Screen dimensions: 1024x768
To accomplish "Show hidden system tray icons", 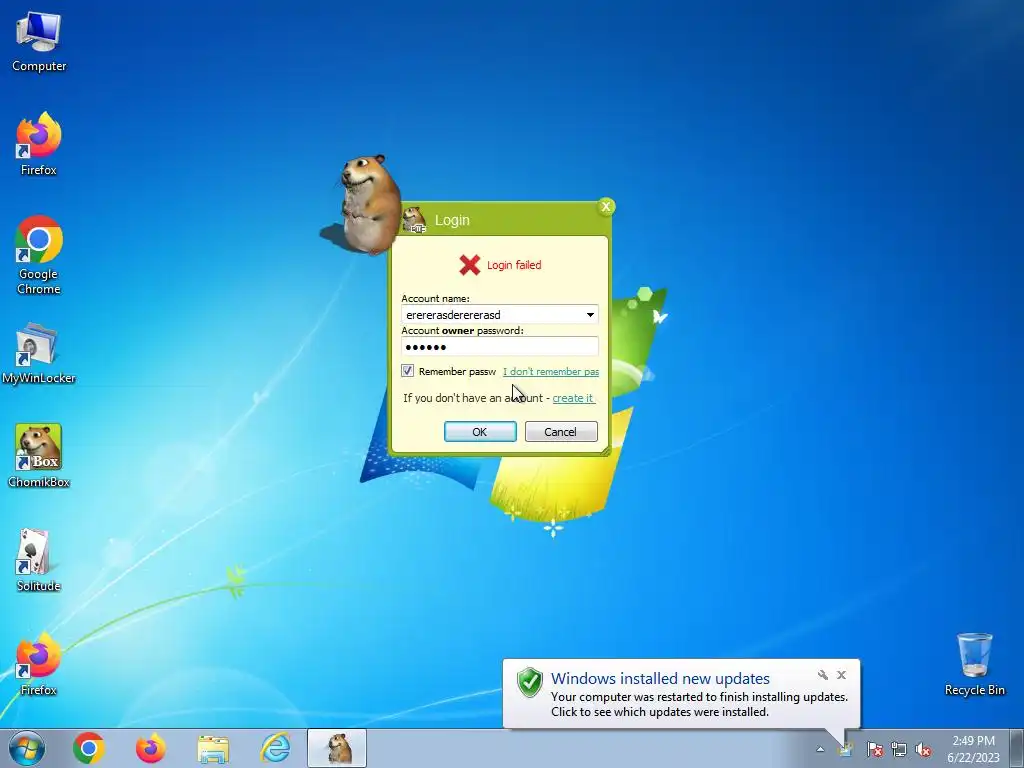I will (820, 749).
